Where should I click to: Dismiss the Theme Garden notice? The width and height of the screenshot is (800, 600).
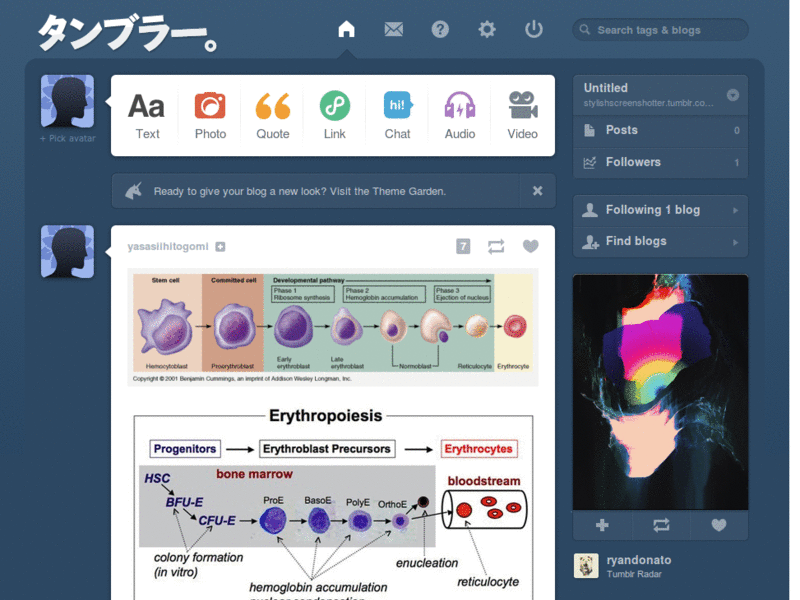pos(537,191)
